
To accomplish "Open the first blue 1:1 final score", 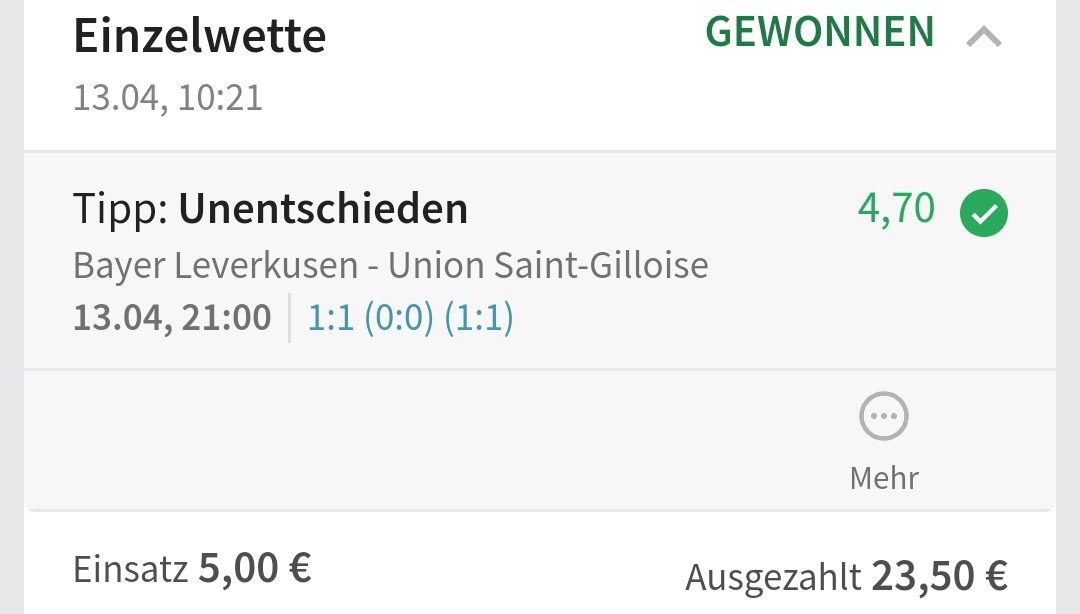I will (330, 318).
